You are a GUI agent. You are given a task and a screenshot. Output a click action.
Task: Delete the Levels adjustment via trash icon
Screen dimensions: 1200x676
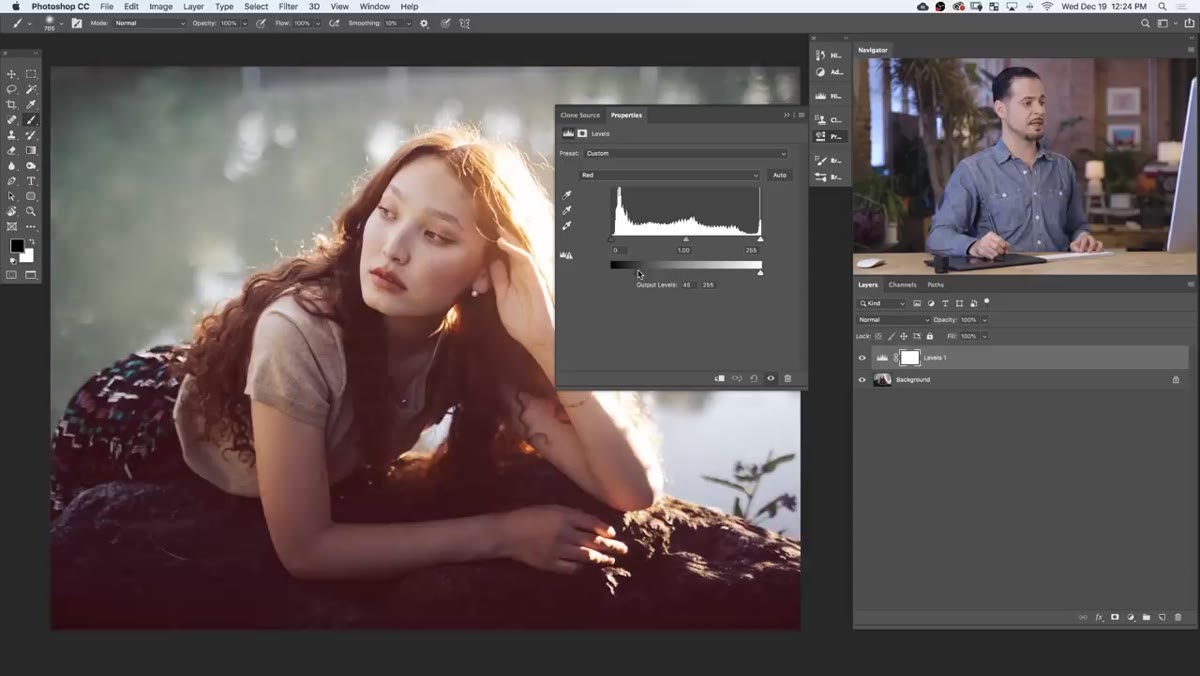[x=787, y=378]
